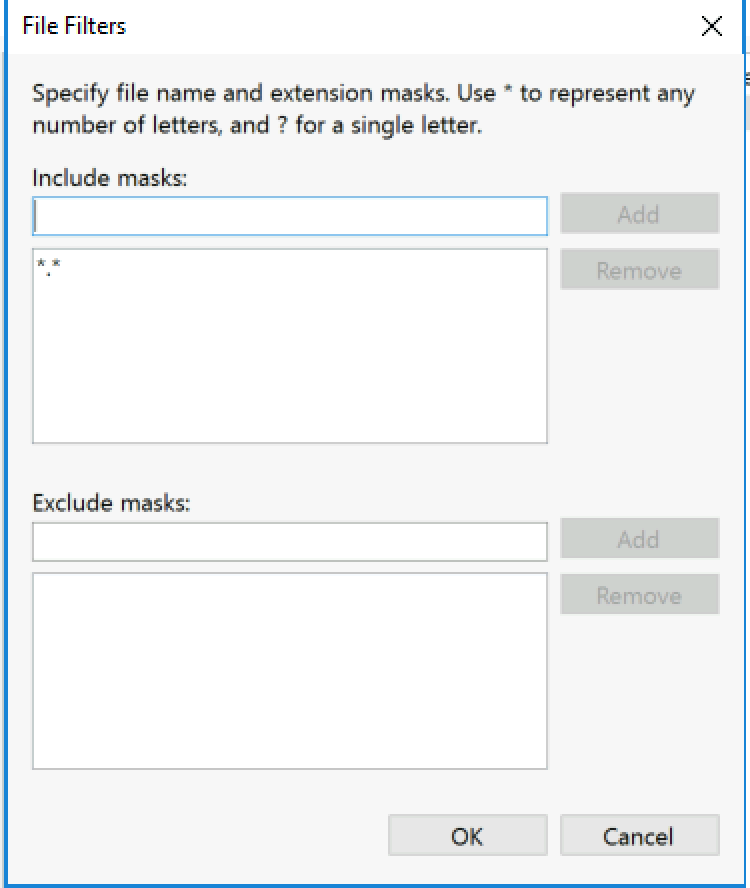Click the question mark in instructions
The width and height of the screenshot is (750, 888).
282,125
